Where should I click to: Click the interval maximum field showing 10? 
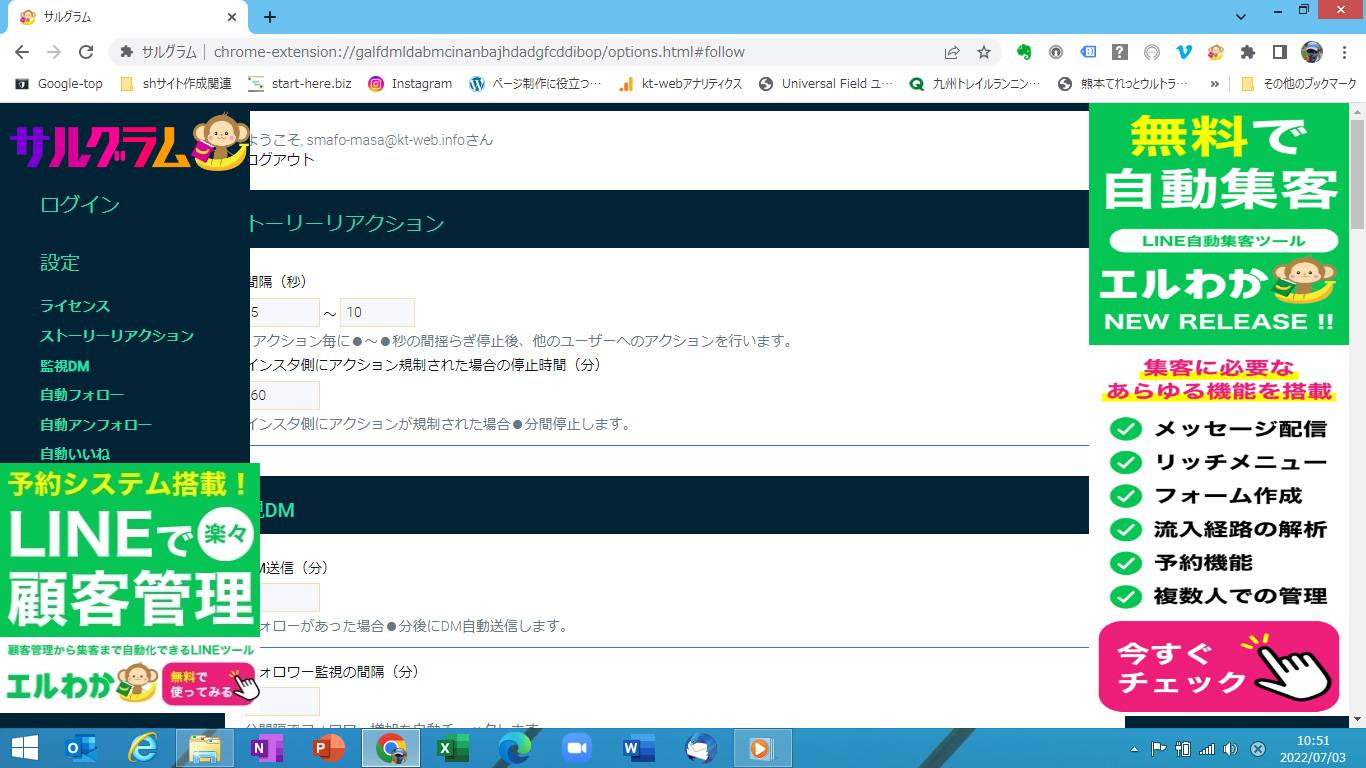click(377, 313)
